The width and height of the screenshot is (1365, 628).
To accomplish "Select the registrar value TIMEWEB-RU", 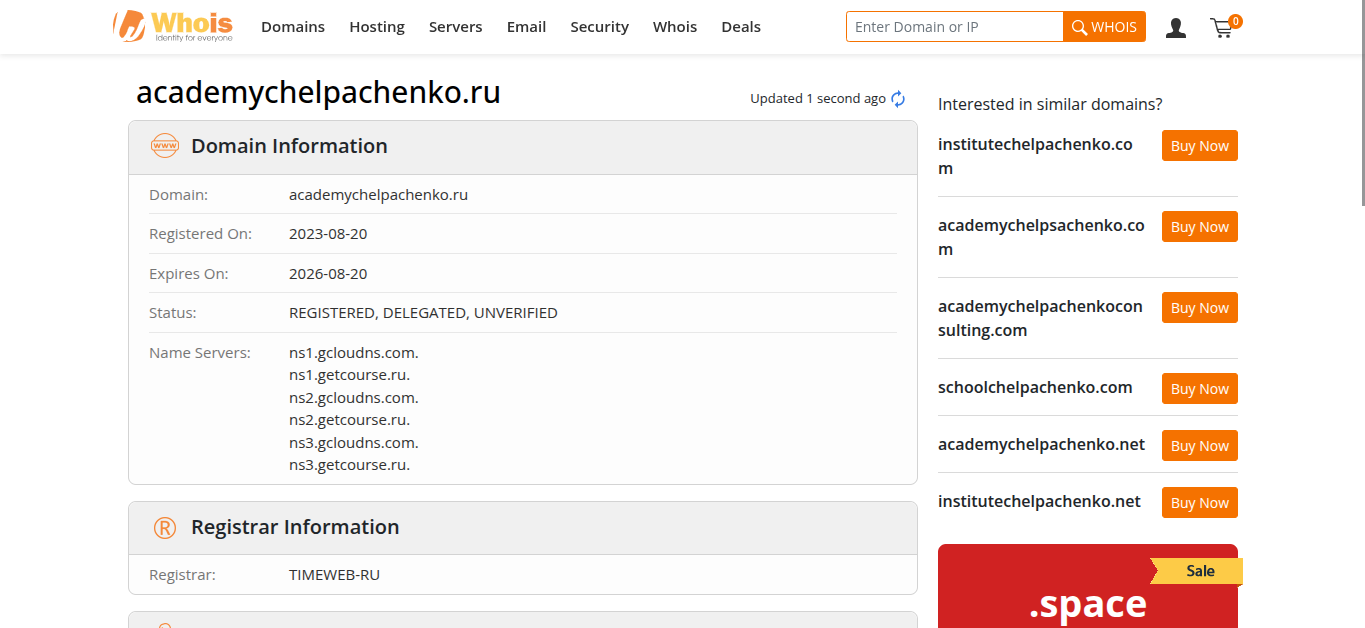I will pos(334,575).
